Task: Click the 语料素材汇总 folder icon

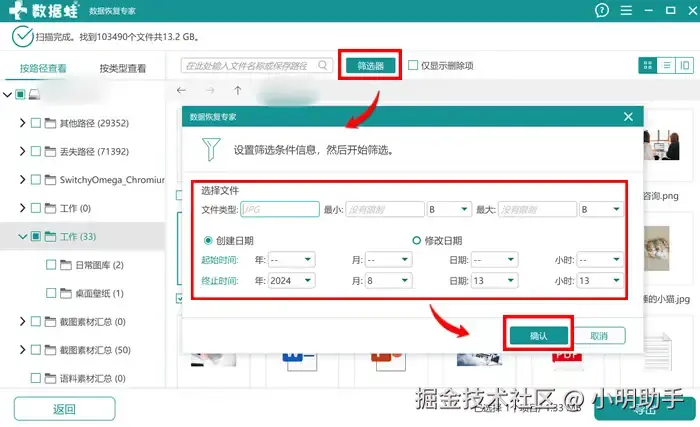Action: (x=50, y=378)
